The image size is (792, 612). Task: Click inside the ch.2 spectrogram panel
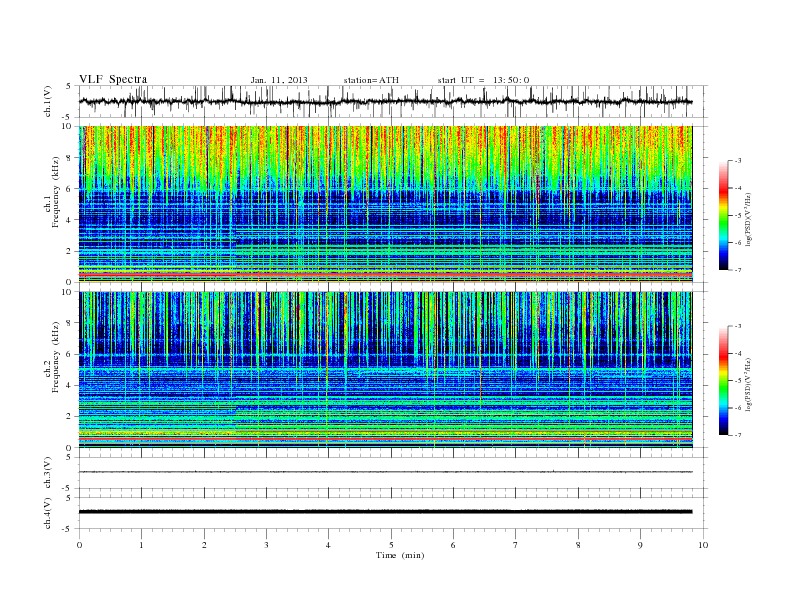(385, 369)
